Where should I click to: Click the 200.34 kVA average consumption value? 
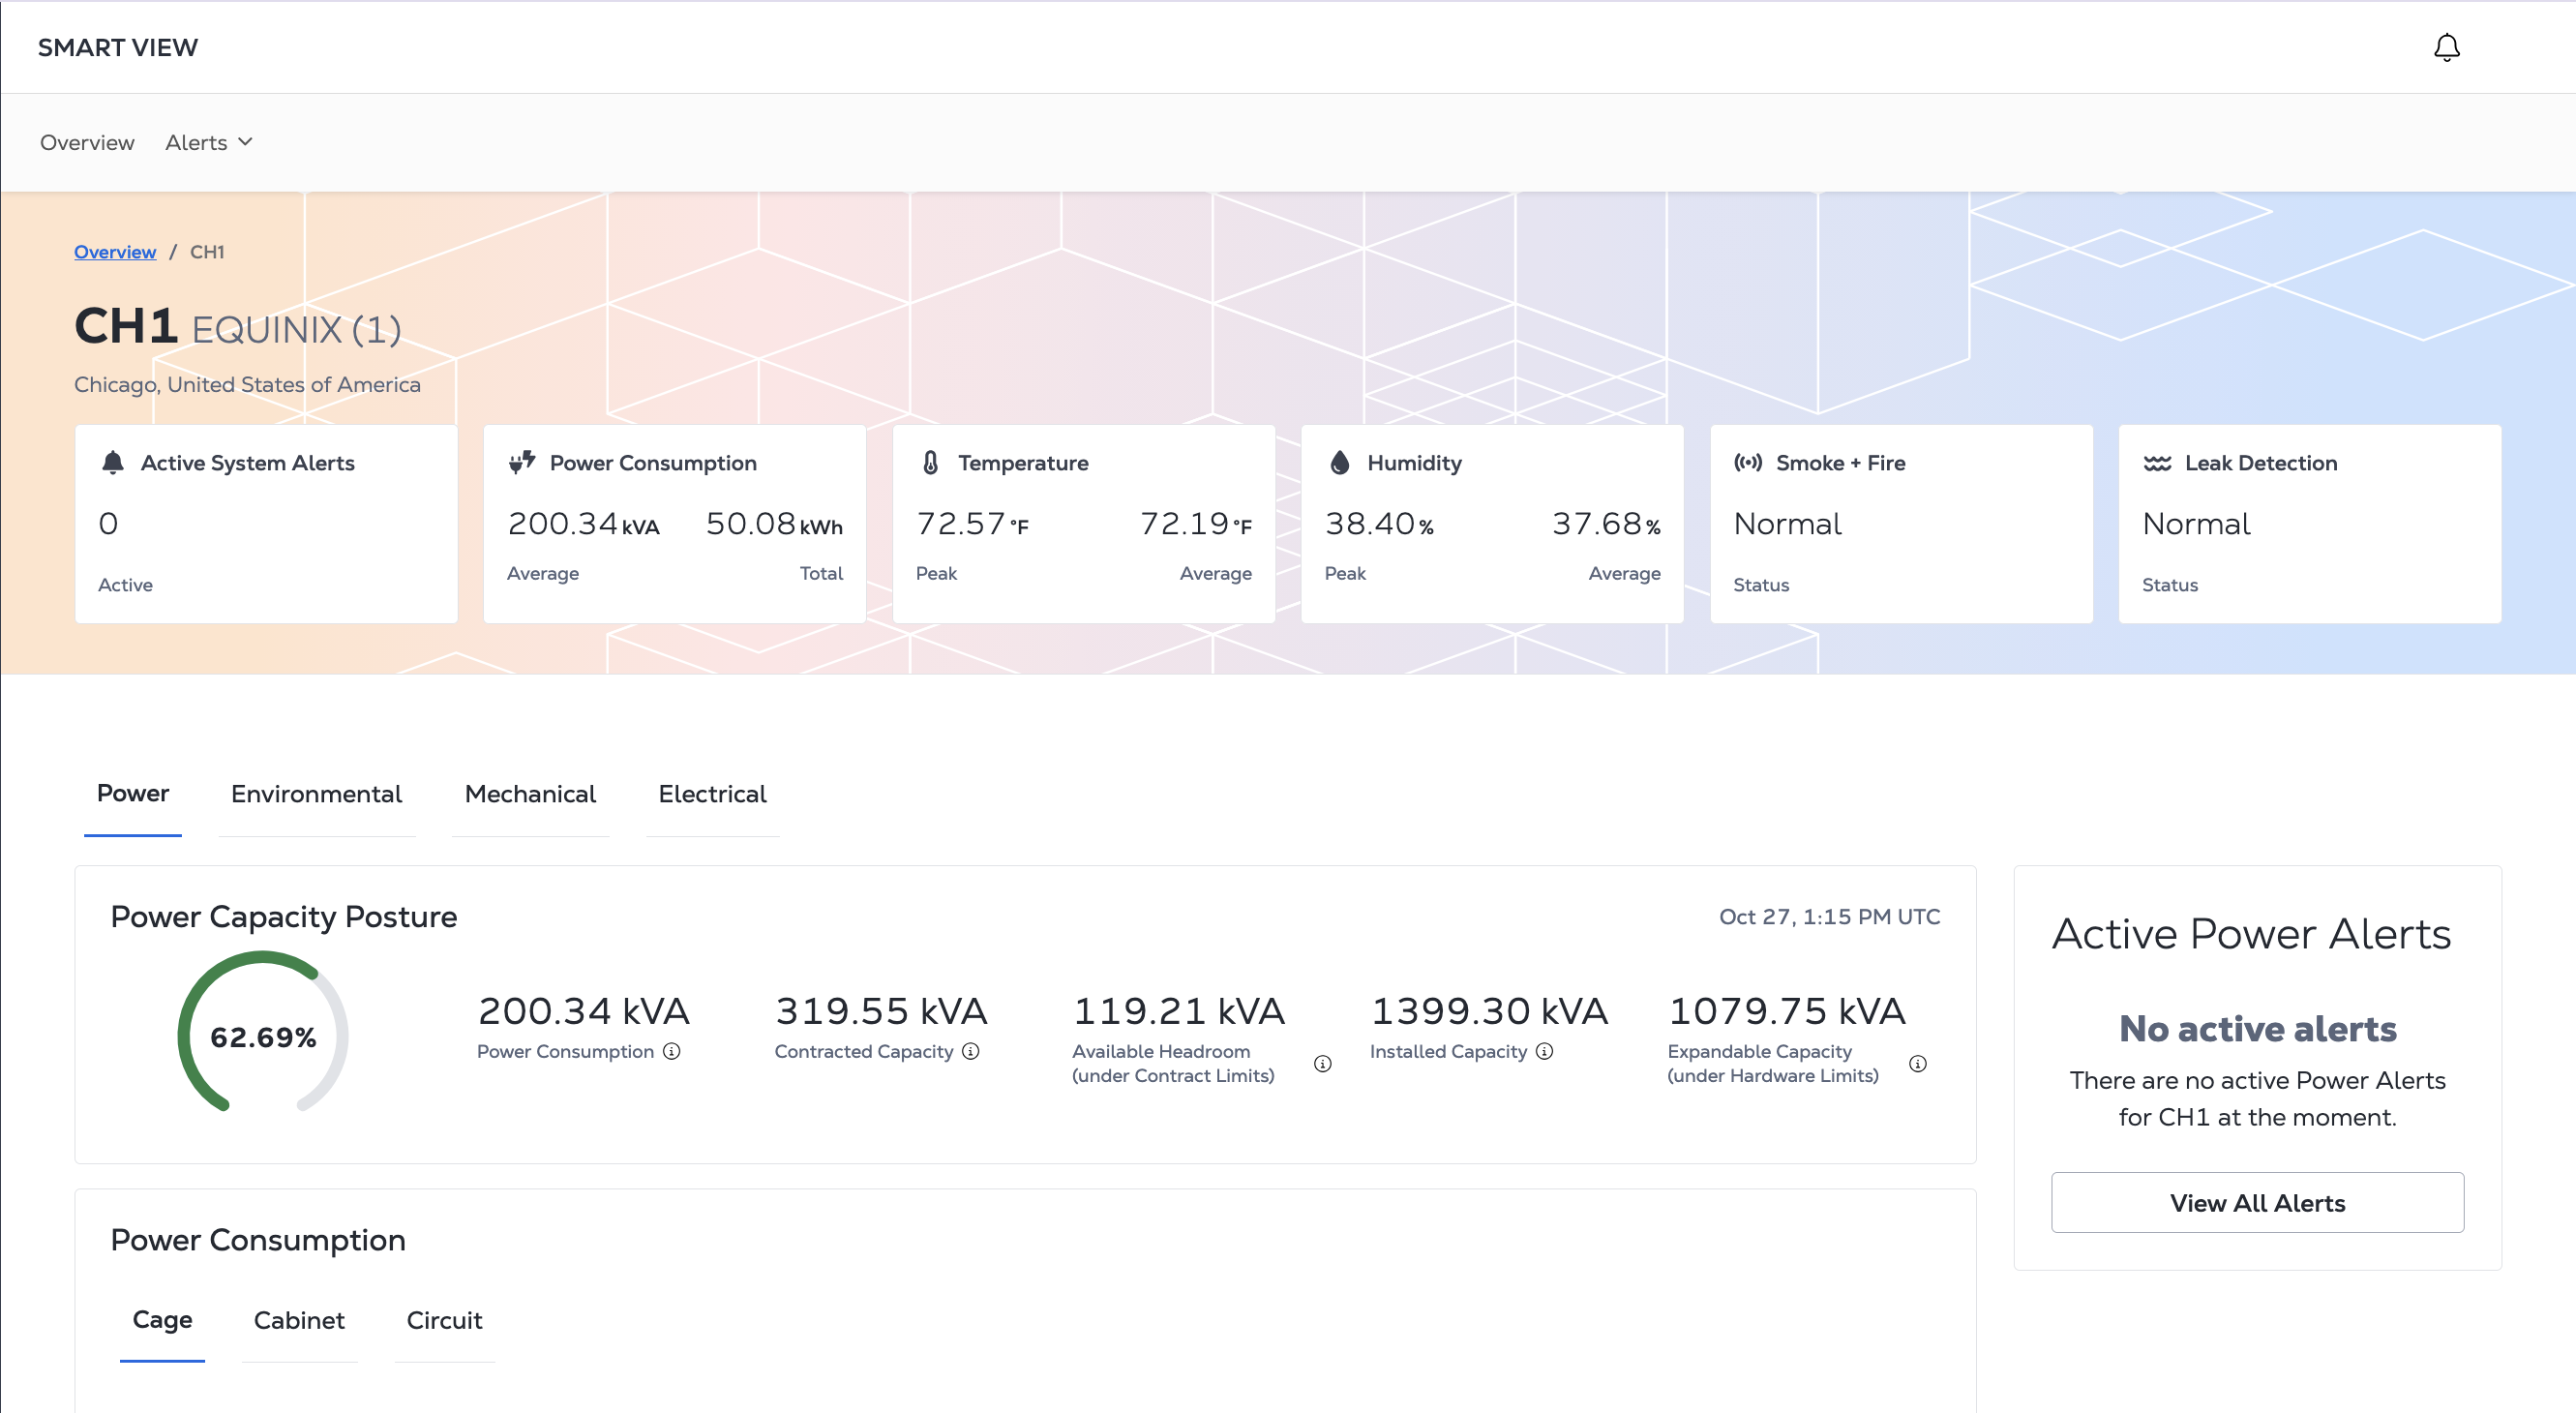coord(584,523)
